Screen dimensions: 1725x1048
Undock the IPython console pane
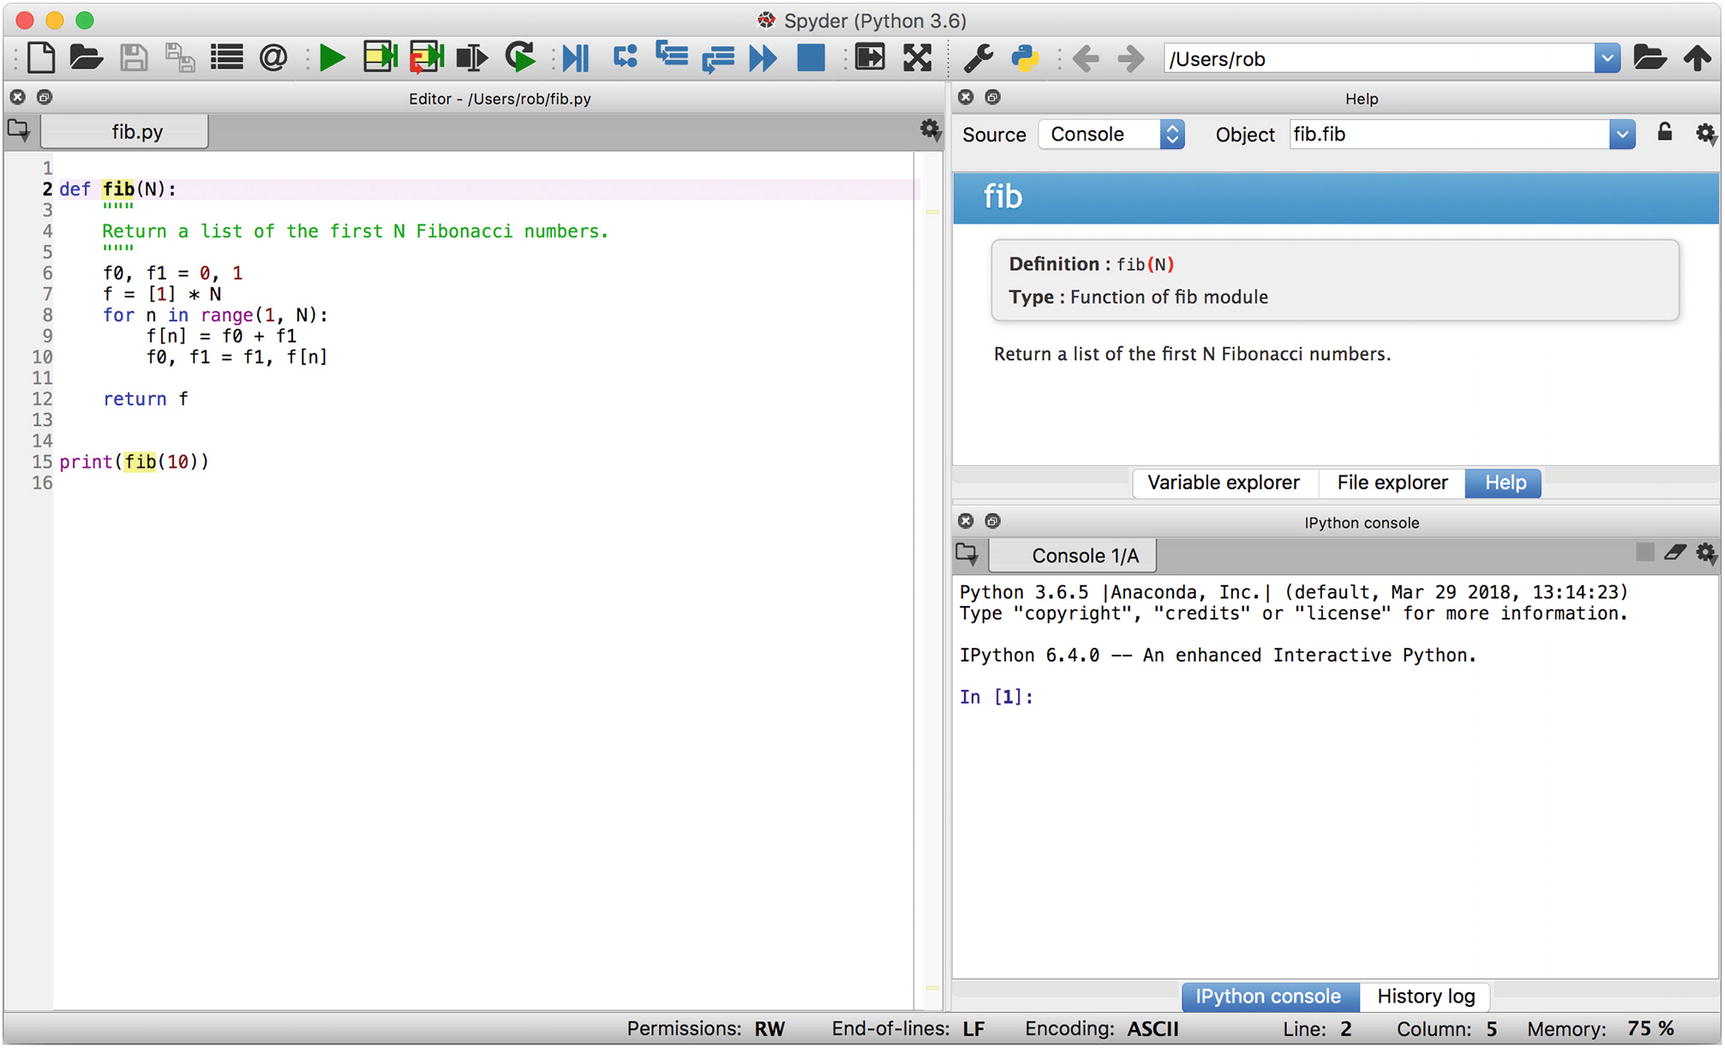(x=992, y=521)
